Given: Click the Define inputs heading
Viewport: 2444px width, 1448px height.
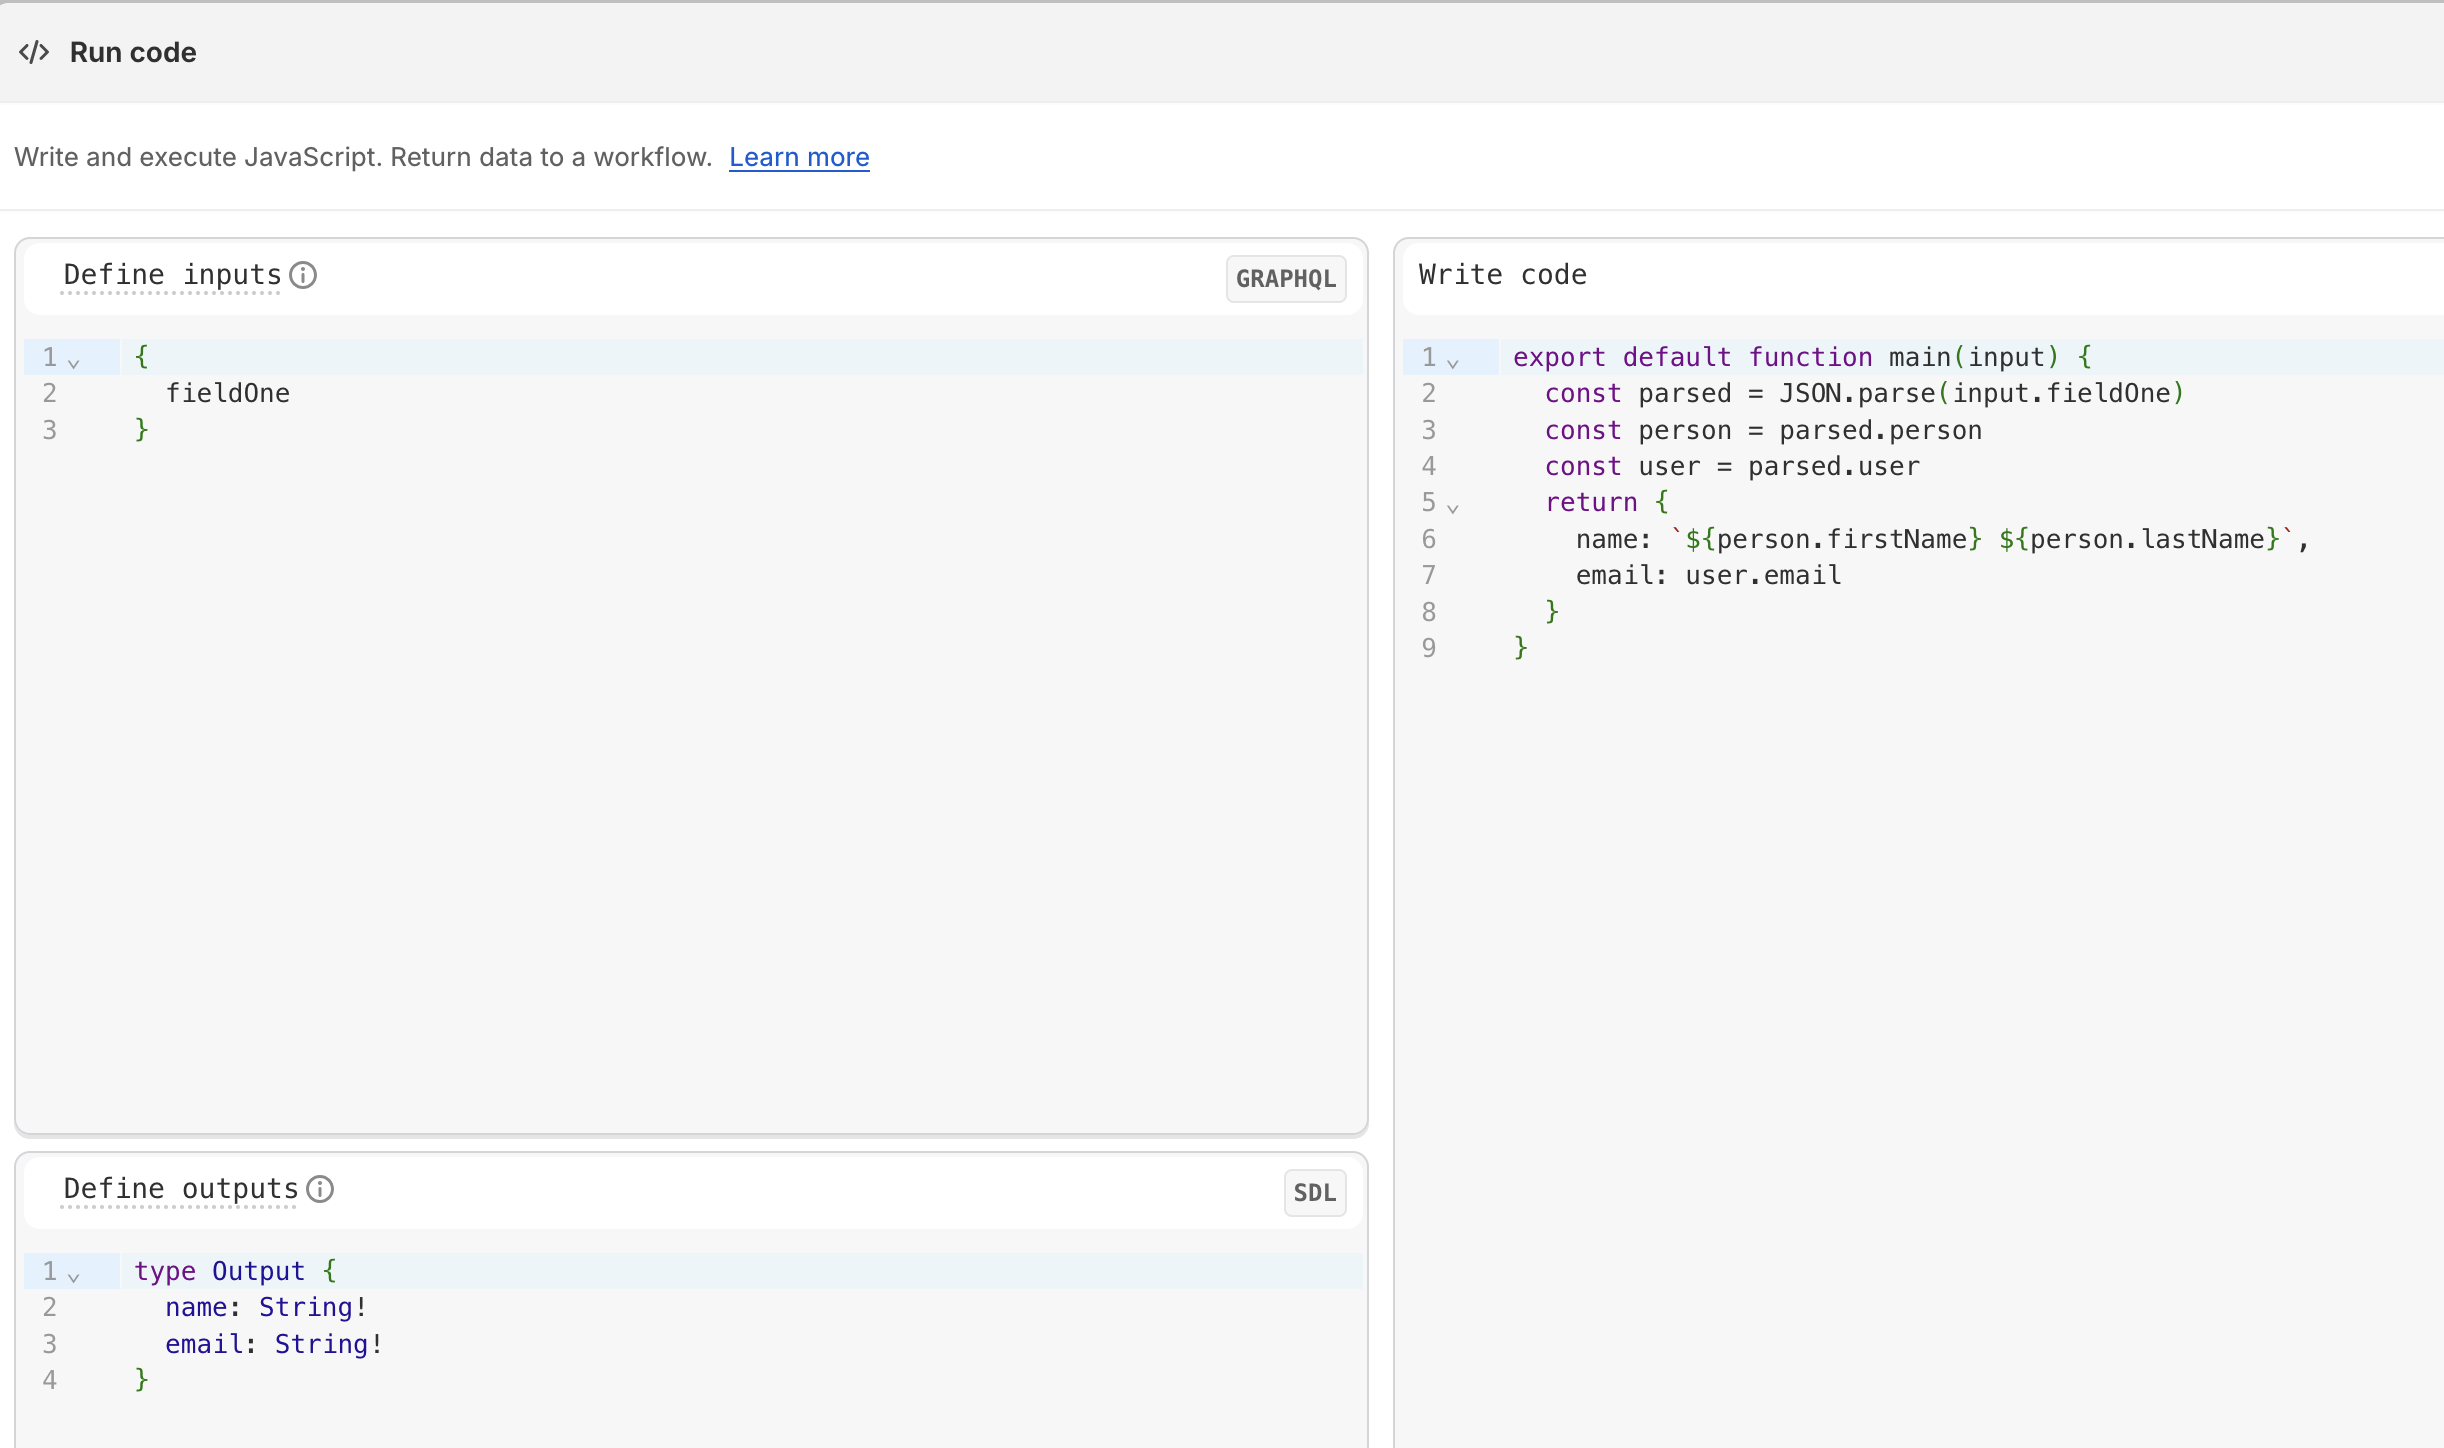Looking at the screenshot, I should [x=172, y=275].
